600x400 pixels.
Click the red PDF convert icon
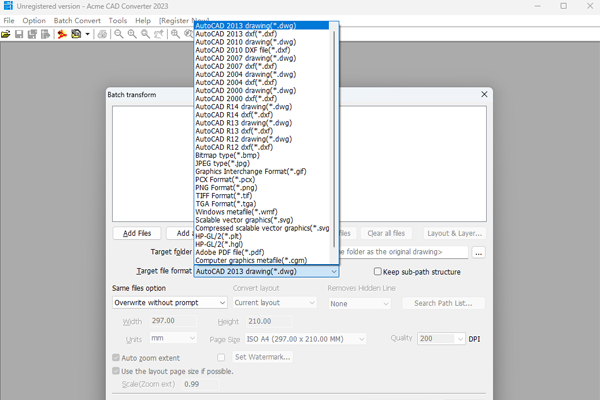click(62, 34)
